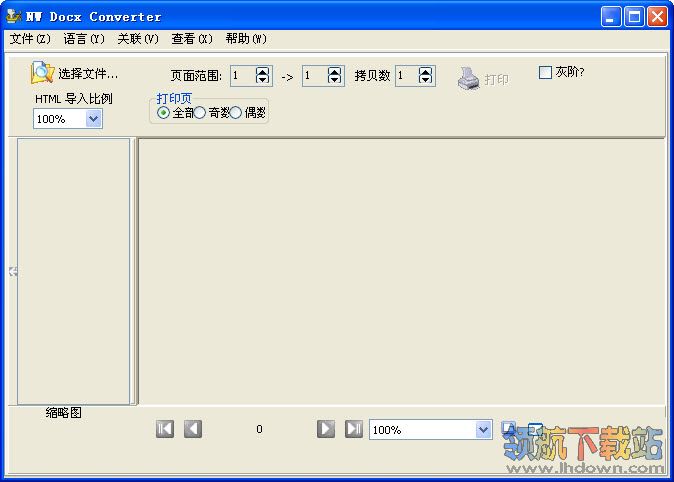Open the 帮助(W) menu
Screen dimensions: 674x482
246,39
